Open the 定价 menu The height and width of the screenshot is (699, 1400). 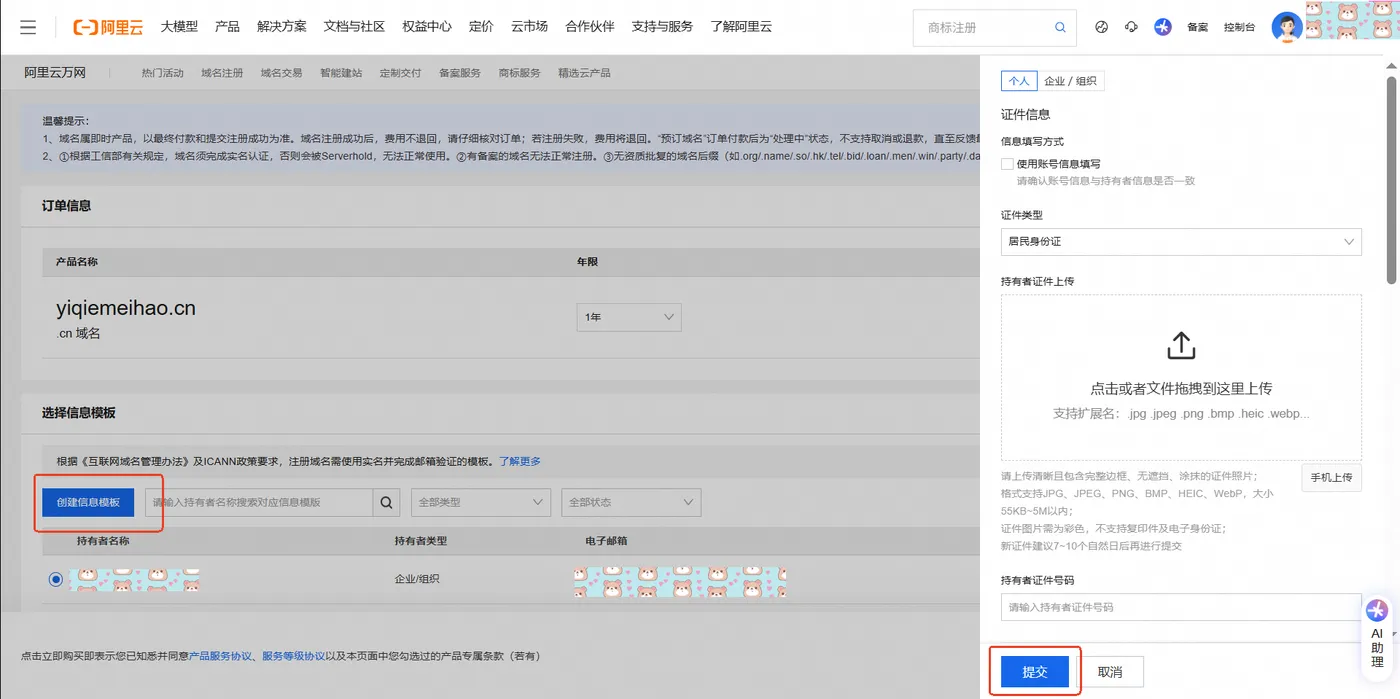[481, 27]
